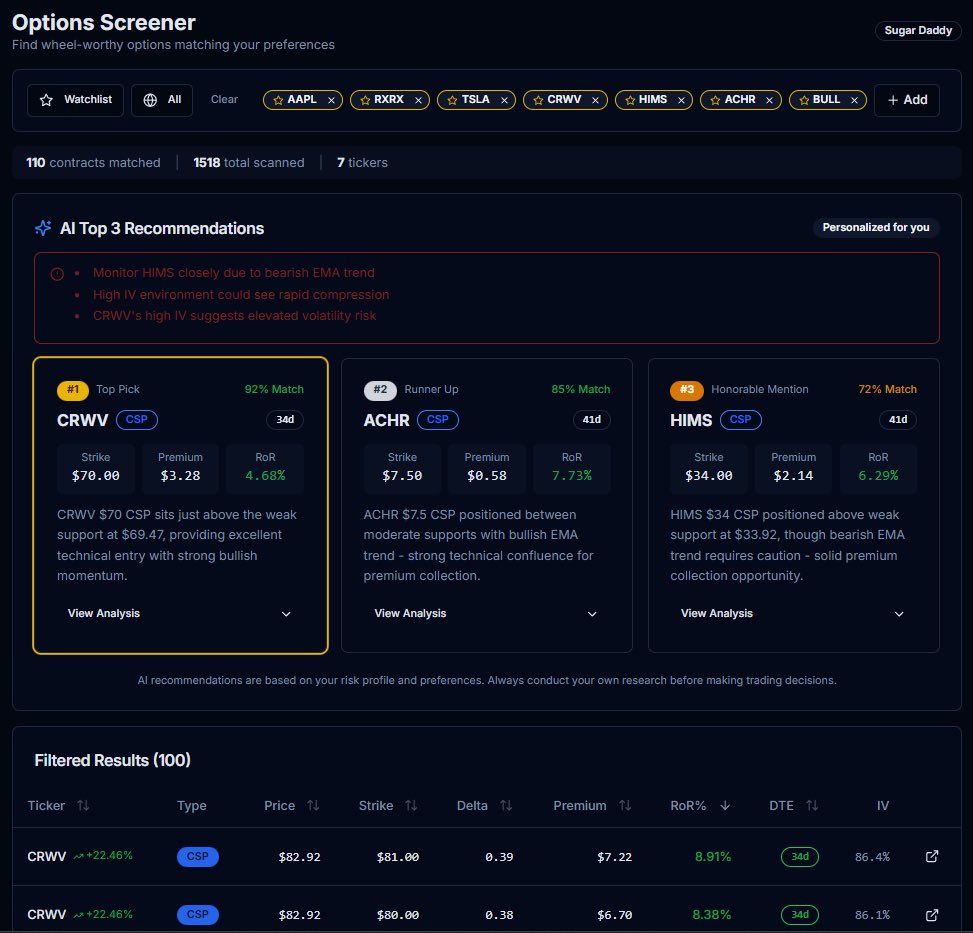This screenshot has width=973, height=933.
Task: Click the +22.46% change in the $81.00 strike row
Action: [x=103, y=855]
